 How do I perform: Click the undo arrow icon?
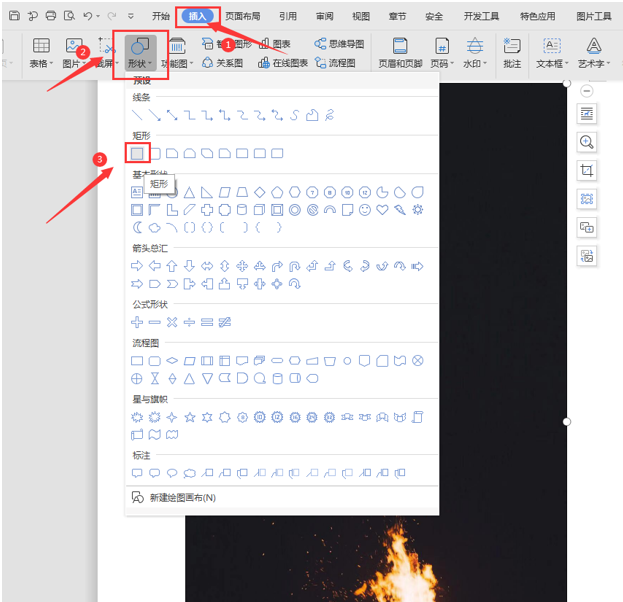point(87,16)
